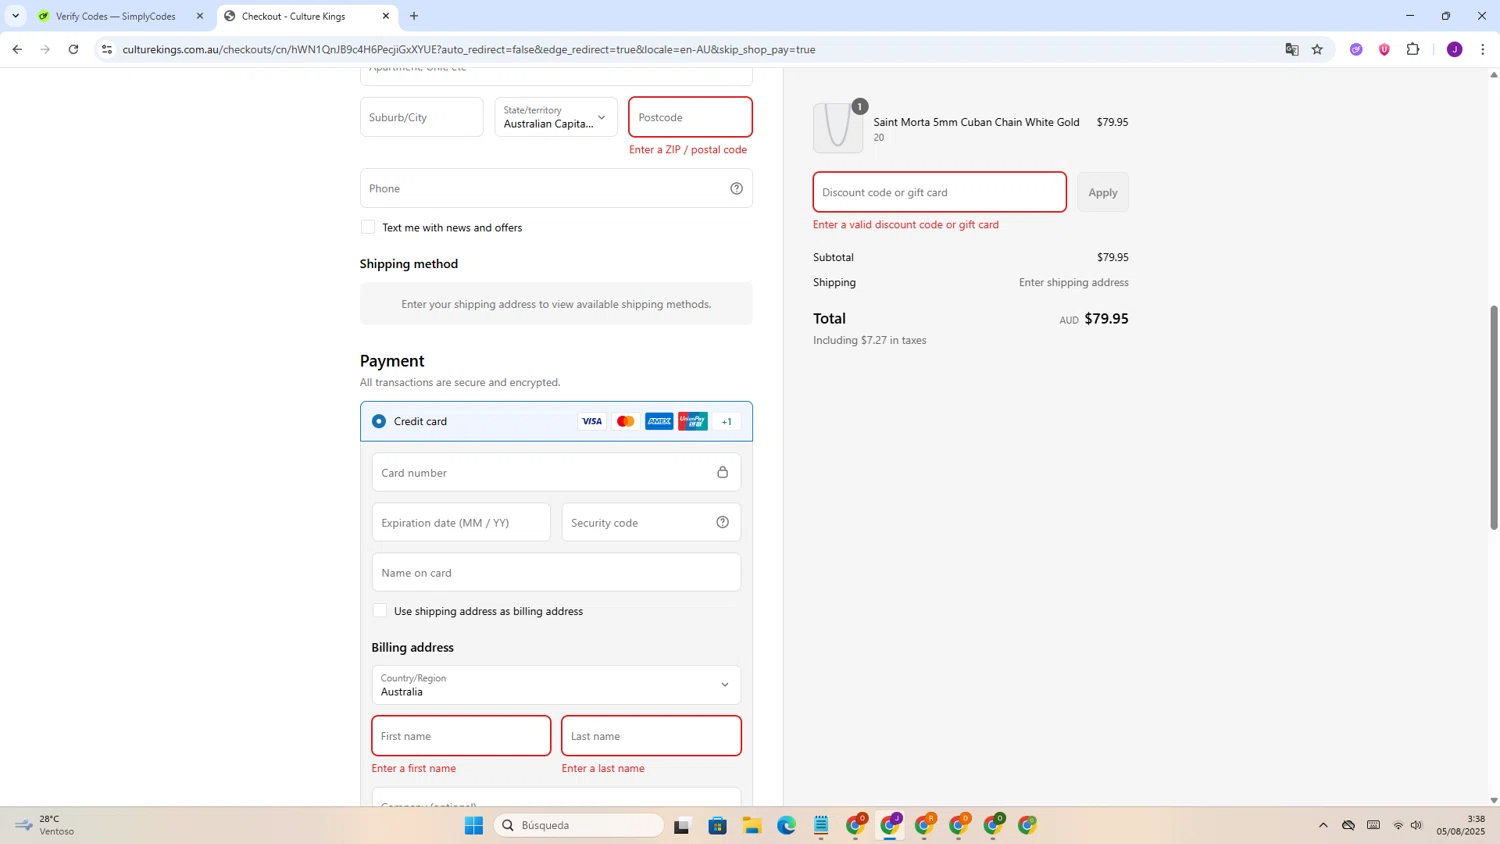Screen dimensions: 1500x844
Task: Go back using the browser back arrow
Action: [x=17, y=49]
